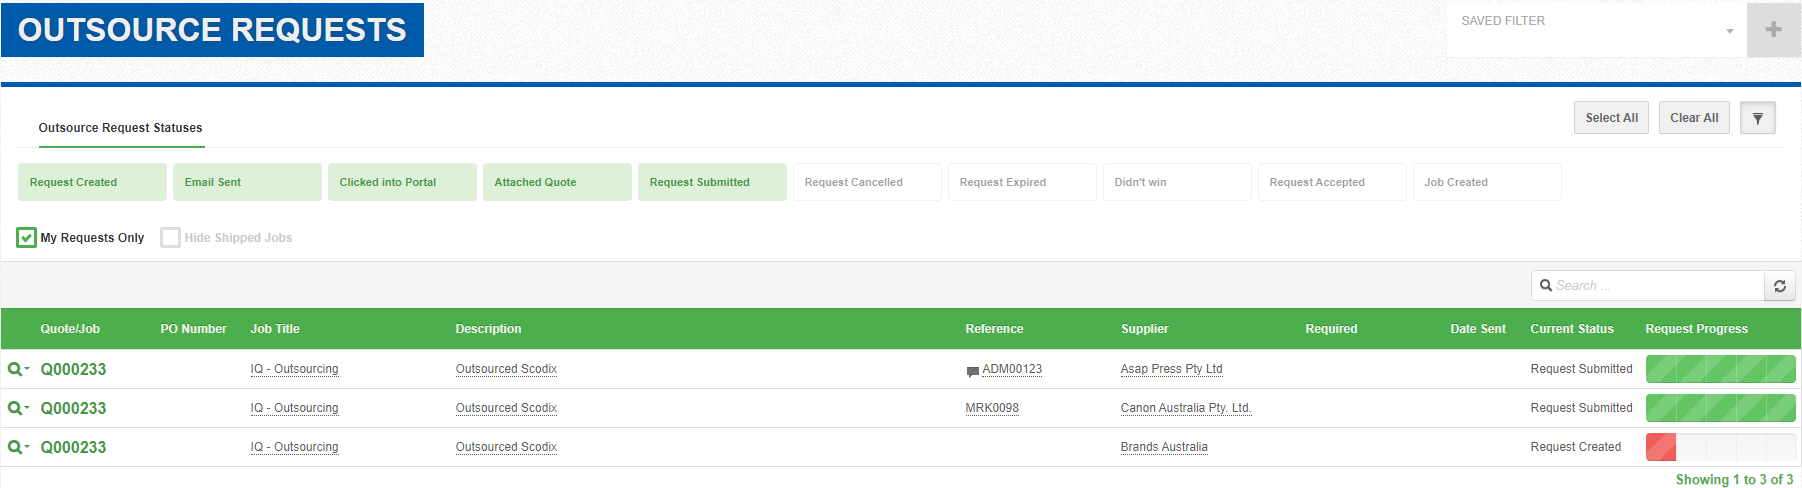This screenshot has height=488, width=1802.
Task: Focus the Search input field
Action: (1648, 286)
